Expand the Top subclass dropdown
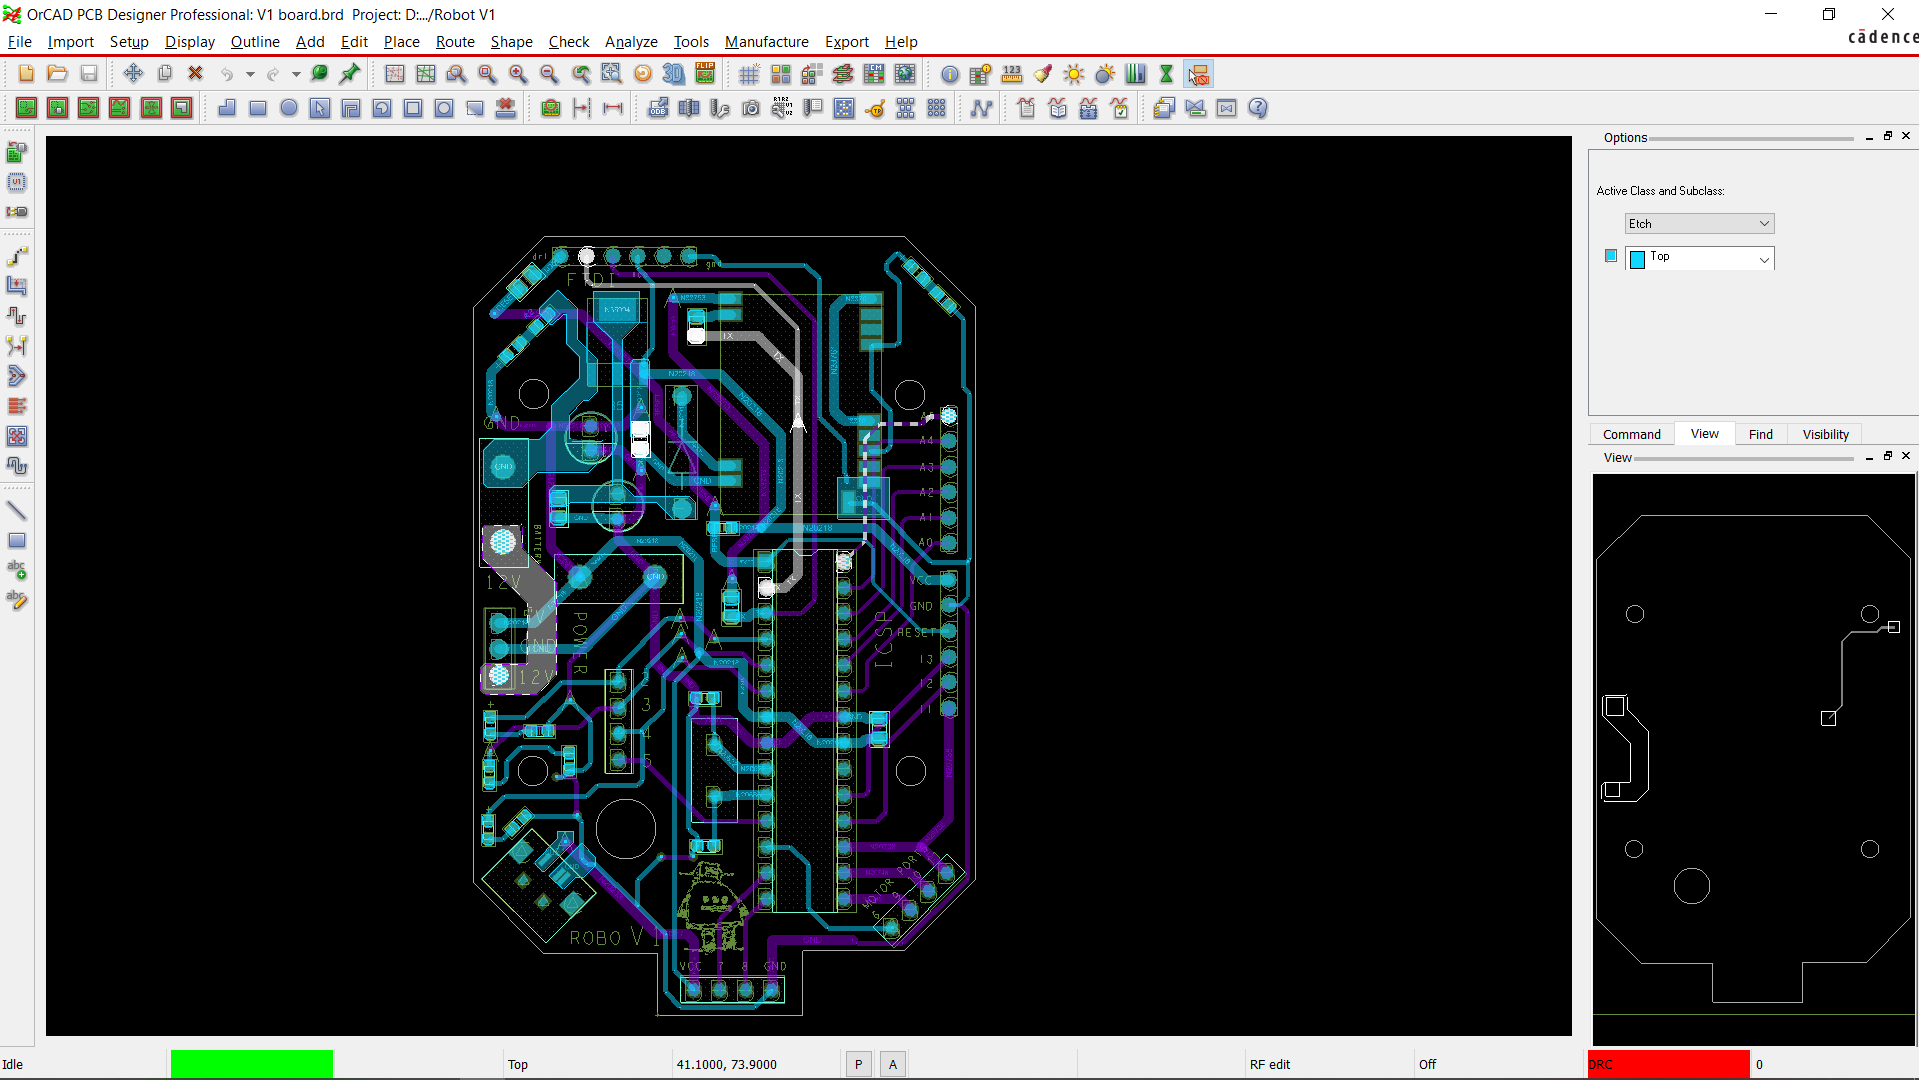This screenshot has width=1919, height=1080. click(1764, 259)
